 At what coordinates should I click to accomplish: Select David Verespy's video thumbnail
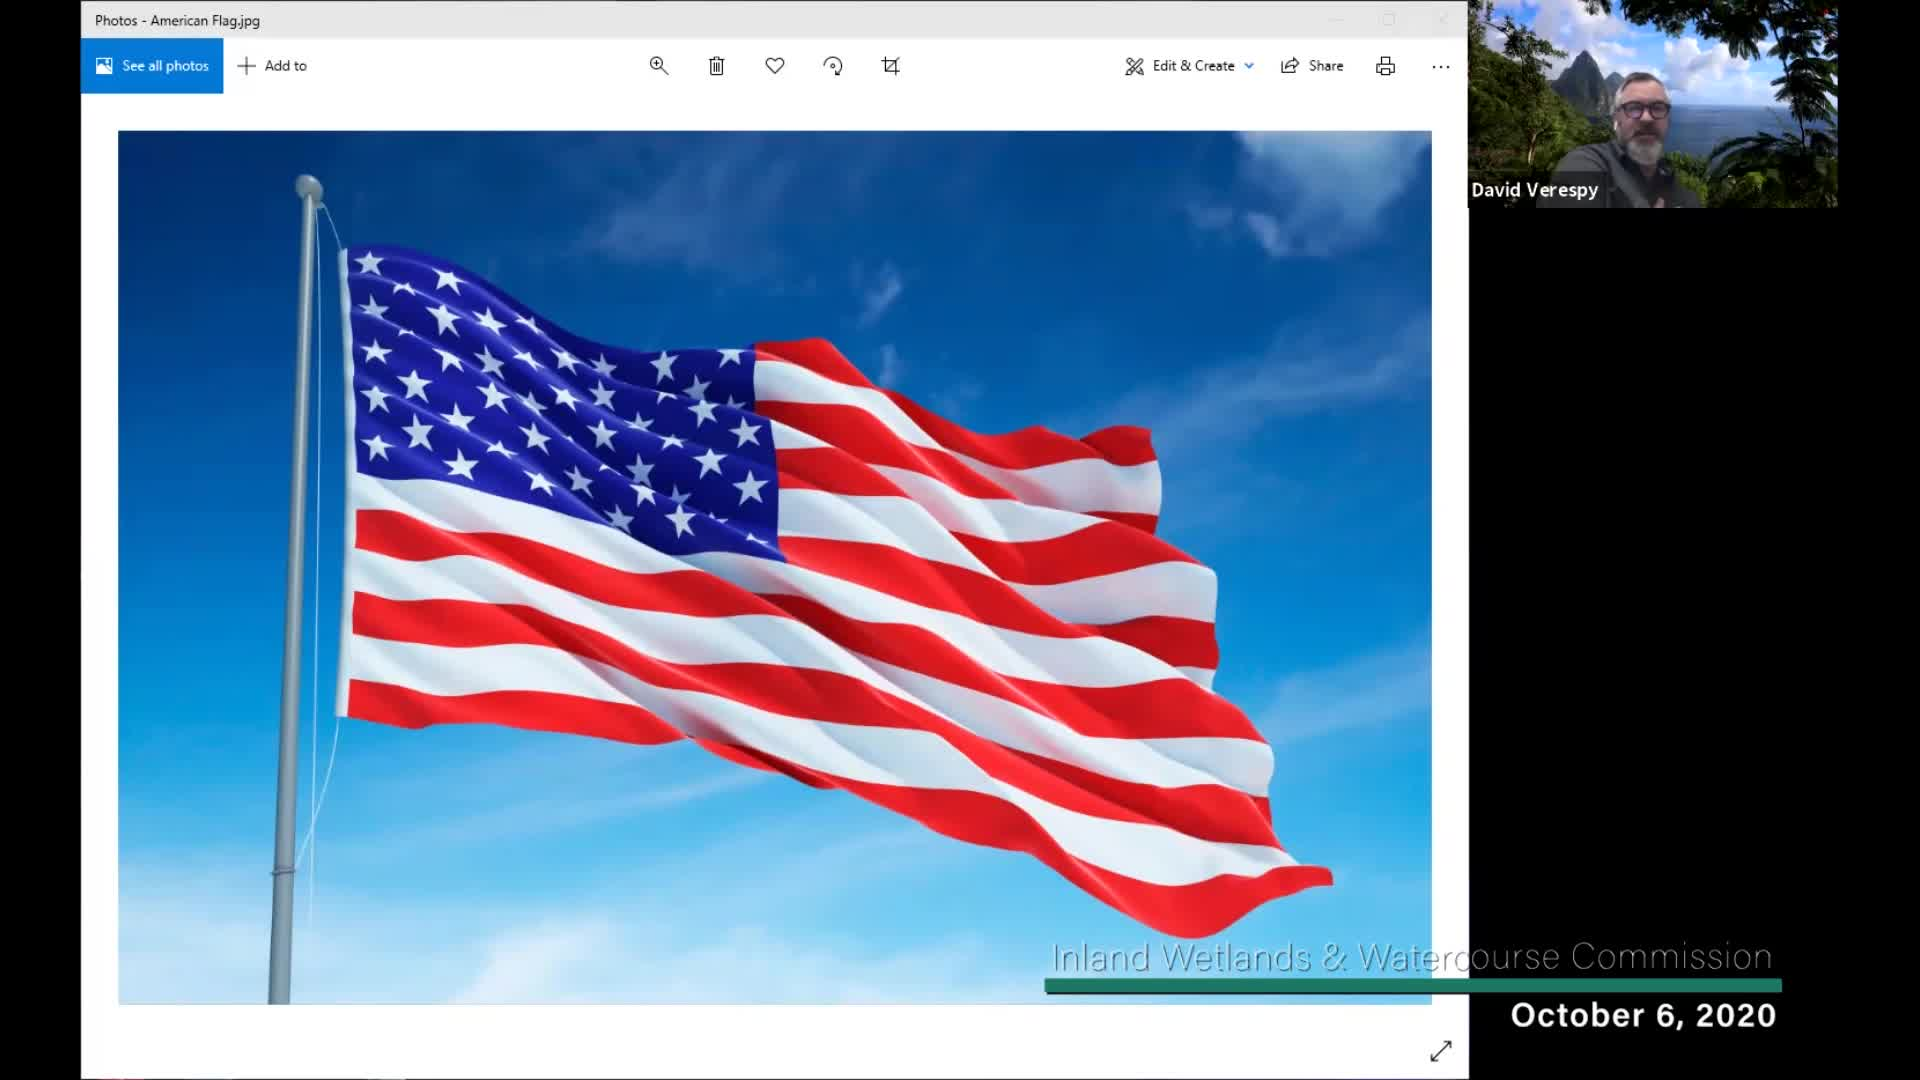coord(1652,104)
